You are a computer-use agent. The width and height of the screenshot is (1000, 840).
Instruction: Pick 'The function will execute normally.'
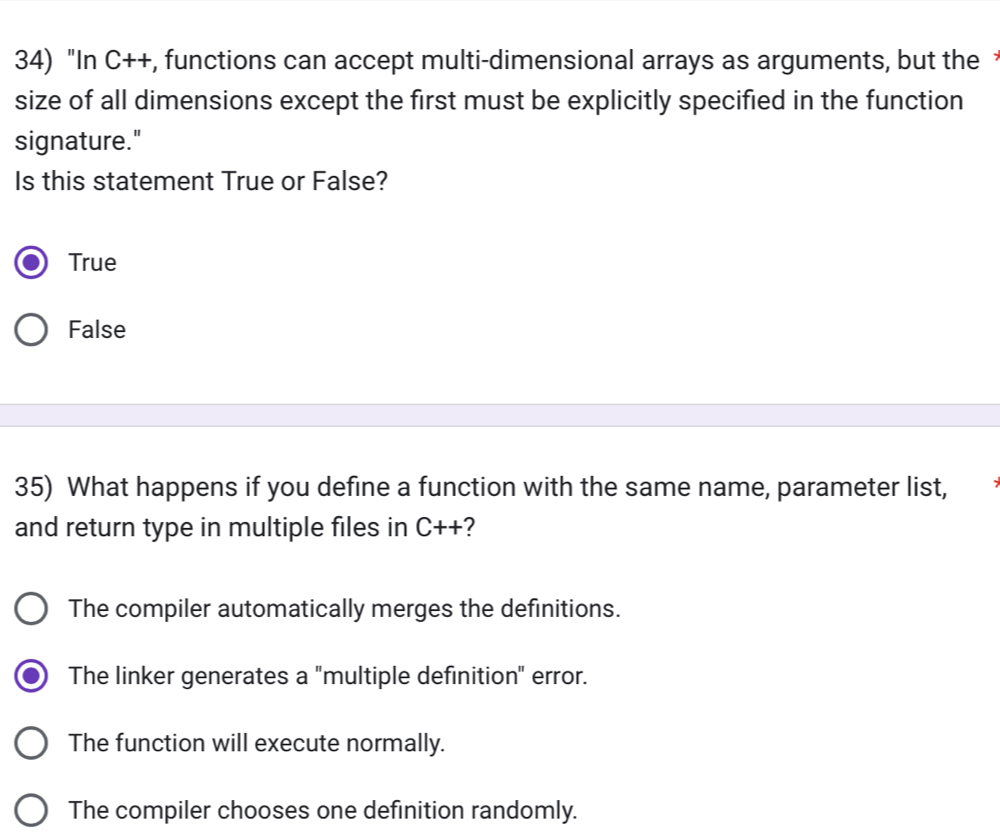coord(31,742)
